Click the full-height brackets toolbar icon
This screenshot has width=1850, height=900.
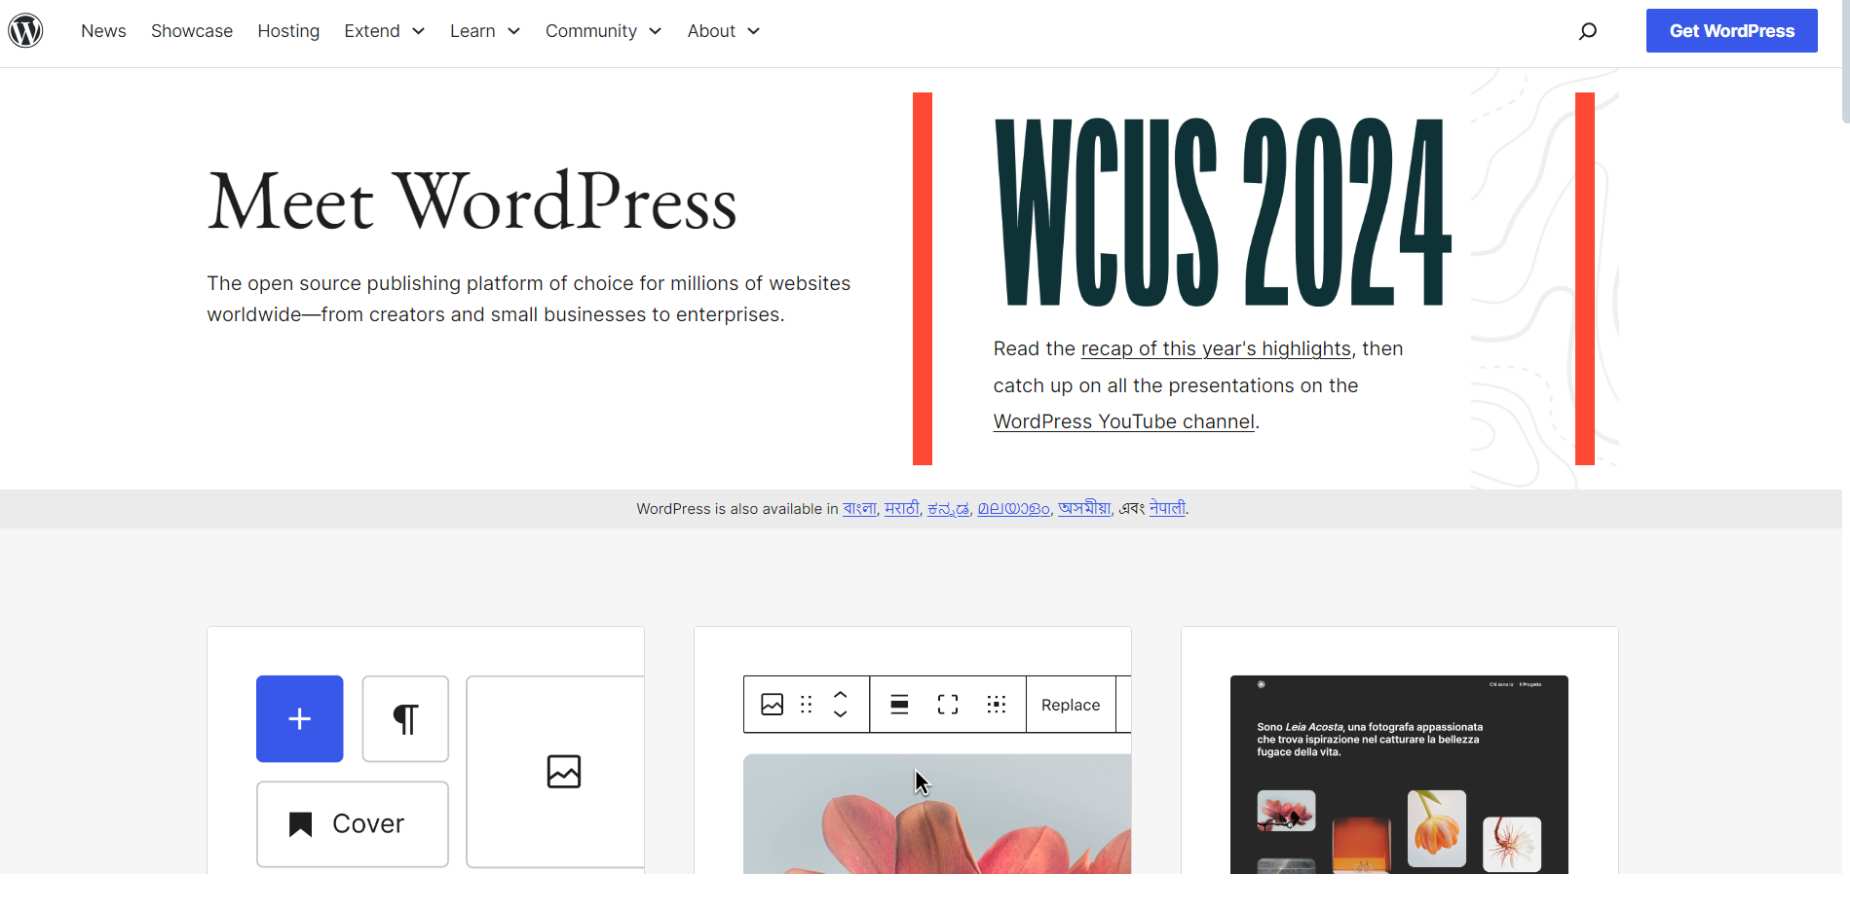pos(948,705)
